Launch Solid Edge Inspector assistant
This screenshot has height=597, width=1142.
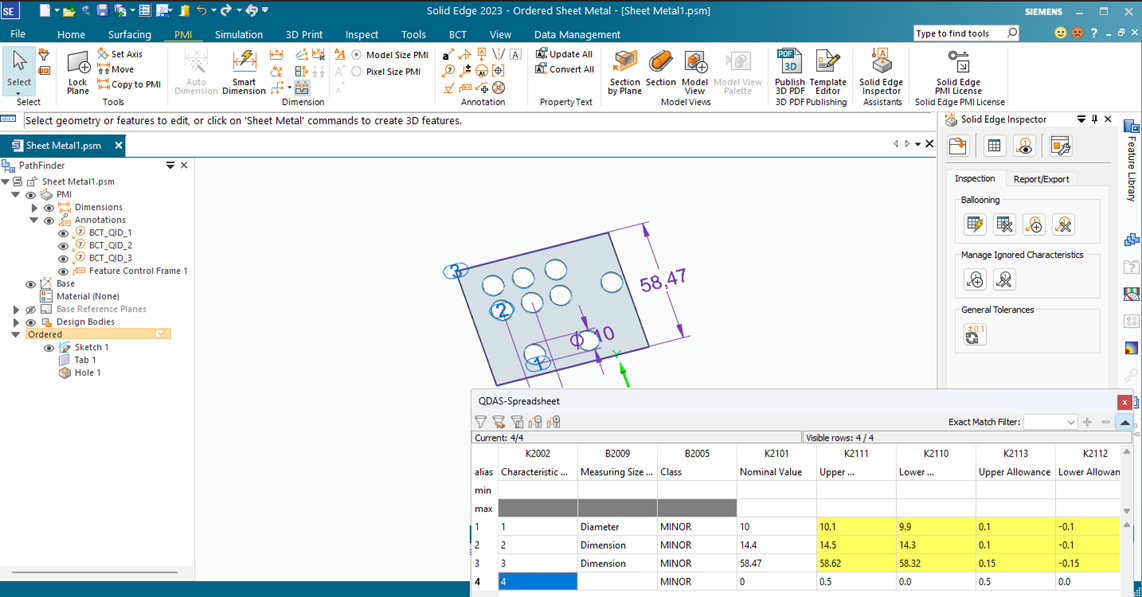[x=881, y=72]
